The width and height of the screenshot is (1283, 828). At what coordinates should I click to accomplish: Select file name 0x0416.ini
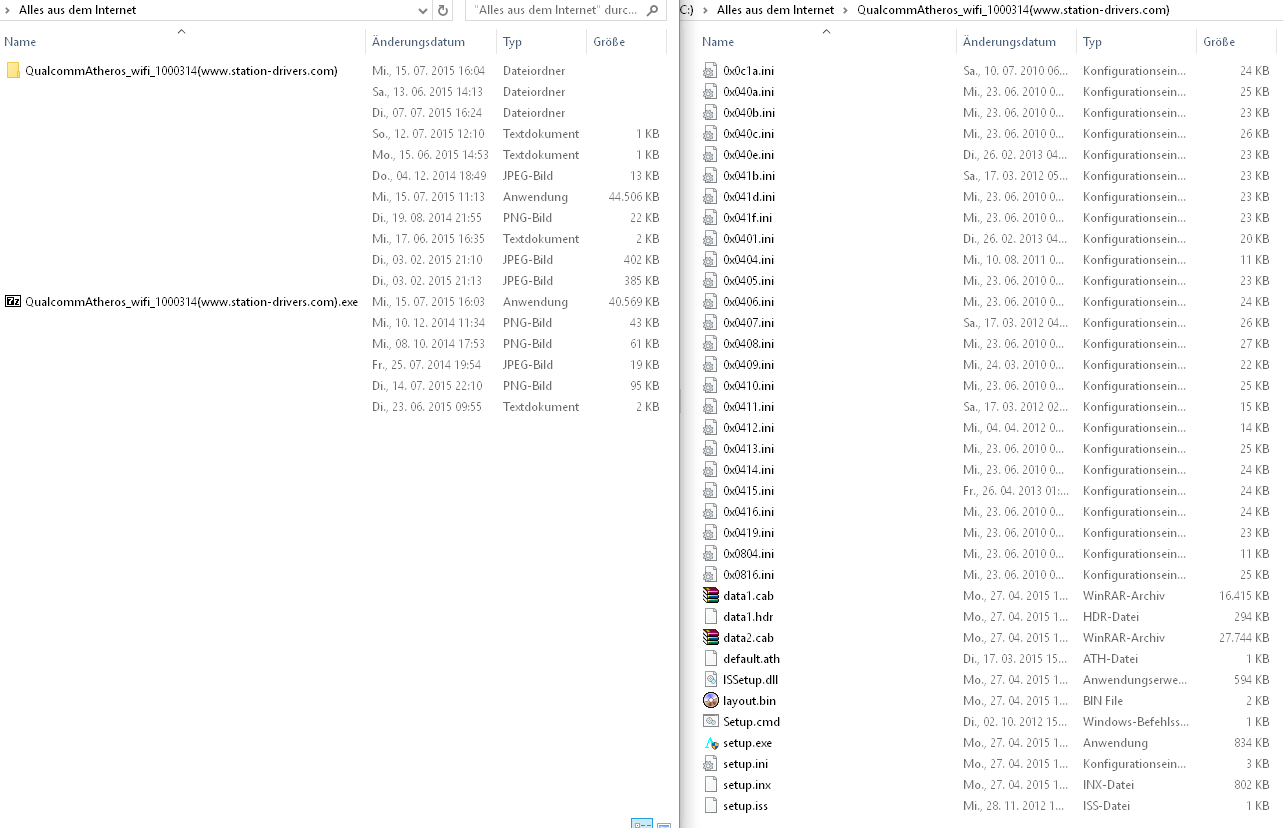click(749, 512)
